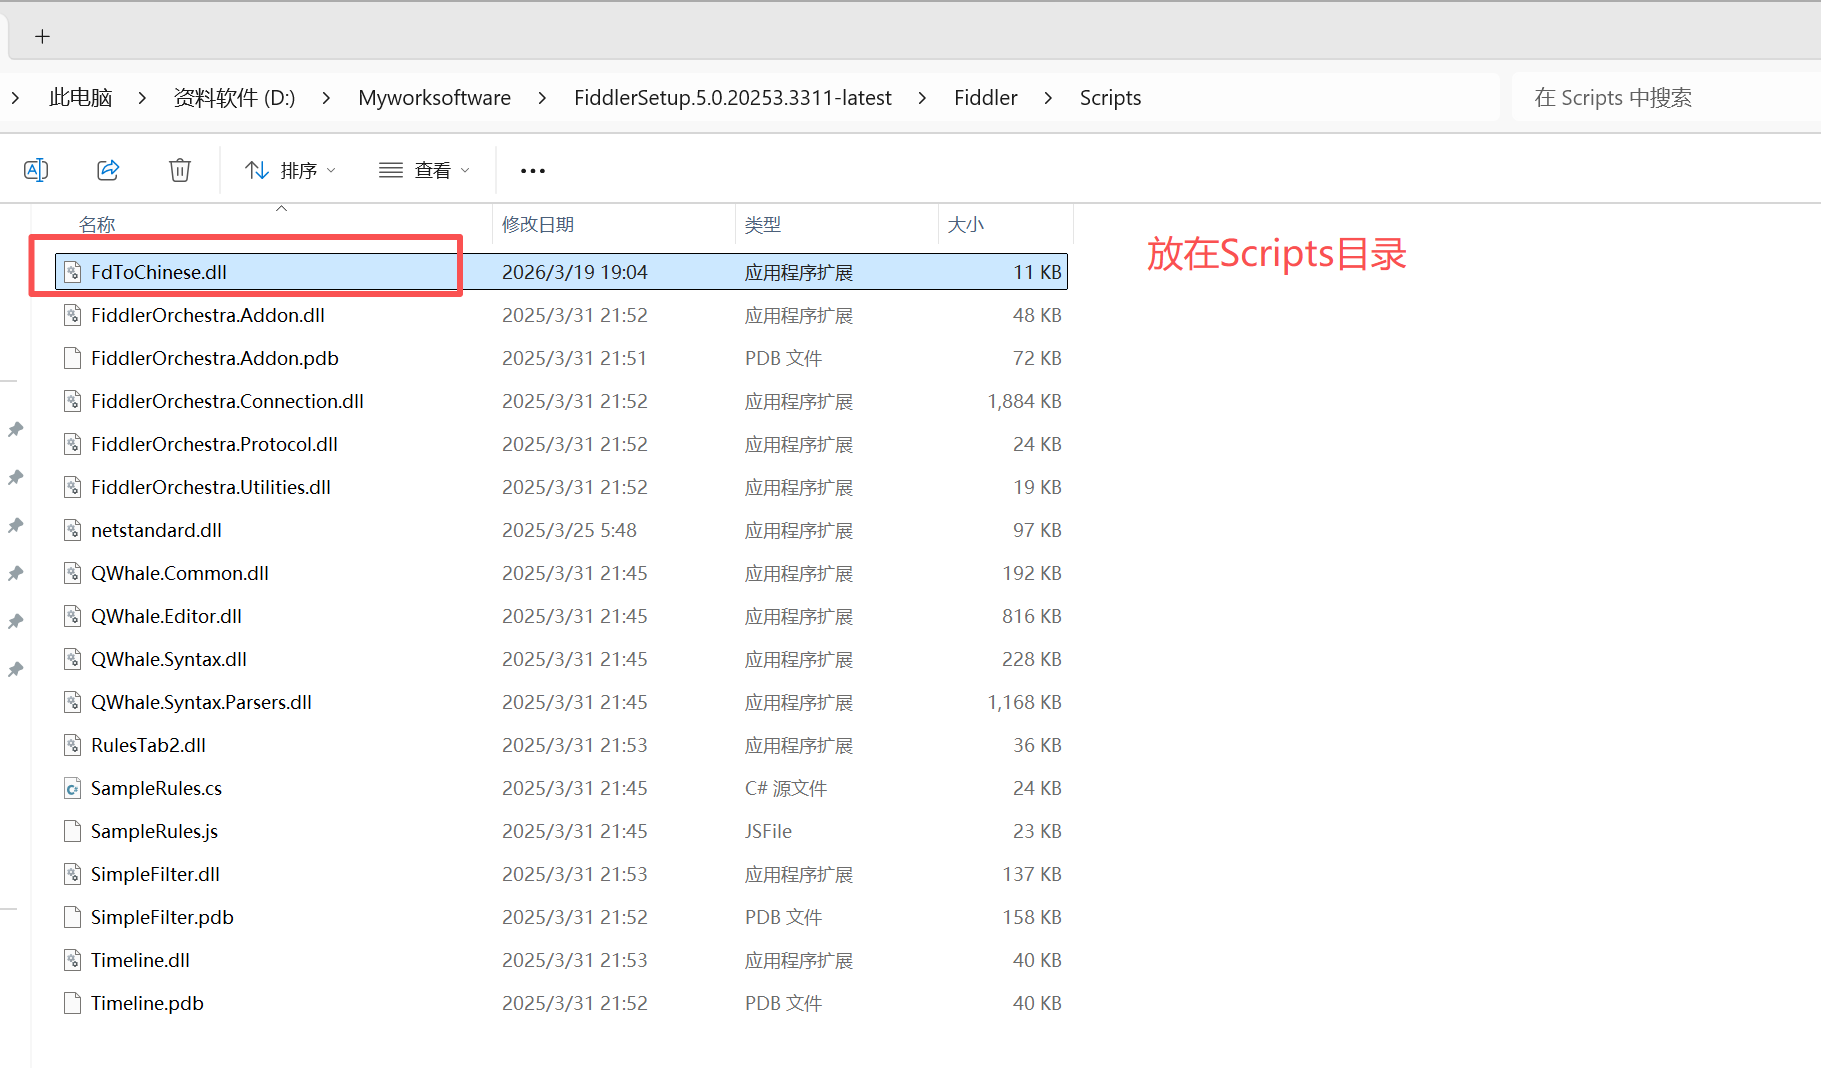Click Timeline.pdb file icon
Image resolution: width=1821 pixels, height=1068 pixels.
coord(72,1003)
